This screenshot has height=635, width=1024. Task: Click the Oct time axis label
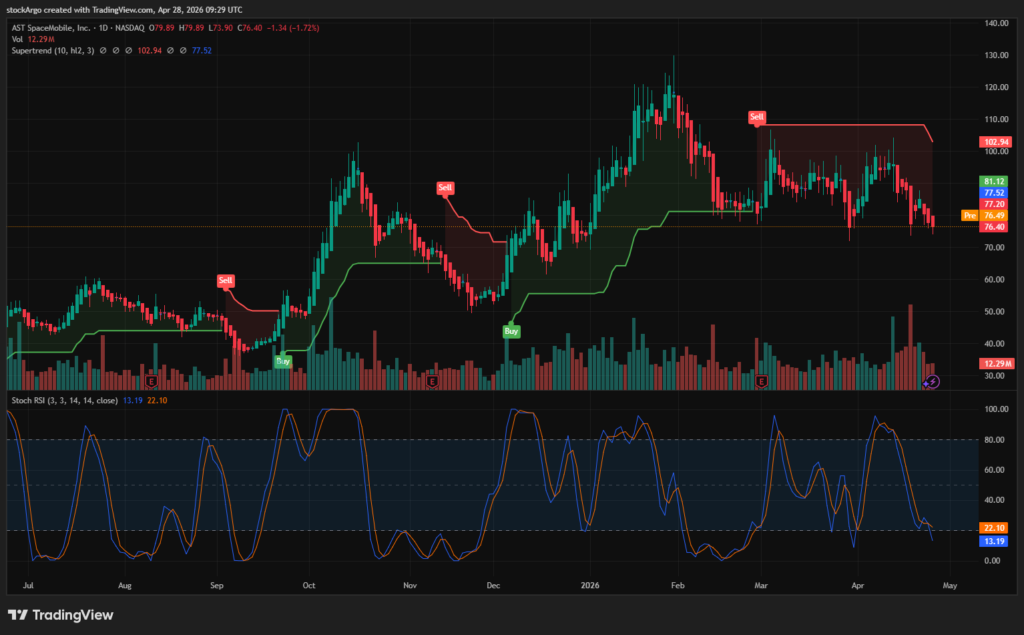tap(309, 585)
